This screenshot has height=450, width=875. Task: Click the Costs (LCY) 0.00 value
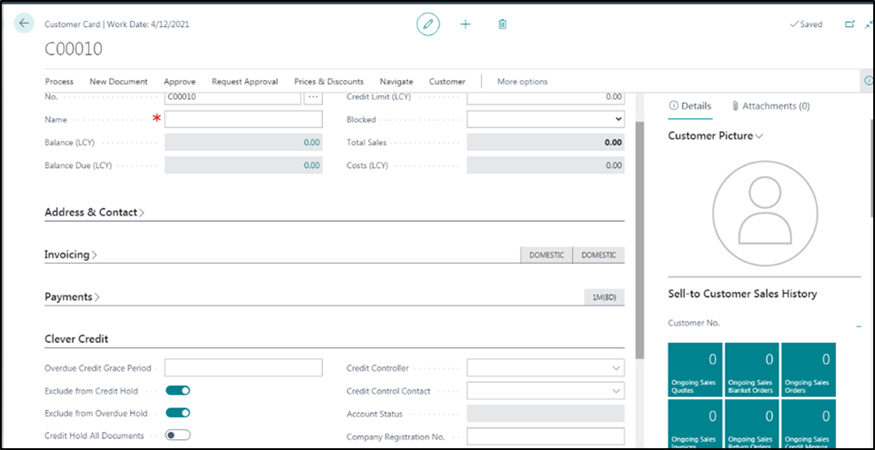click(613, 165)
